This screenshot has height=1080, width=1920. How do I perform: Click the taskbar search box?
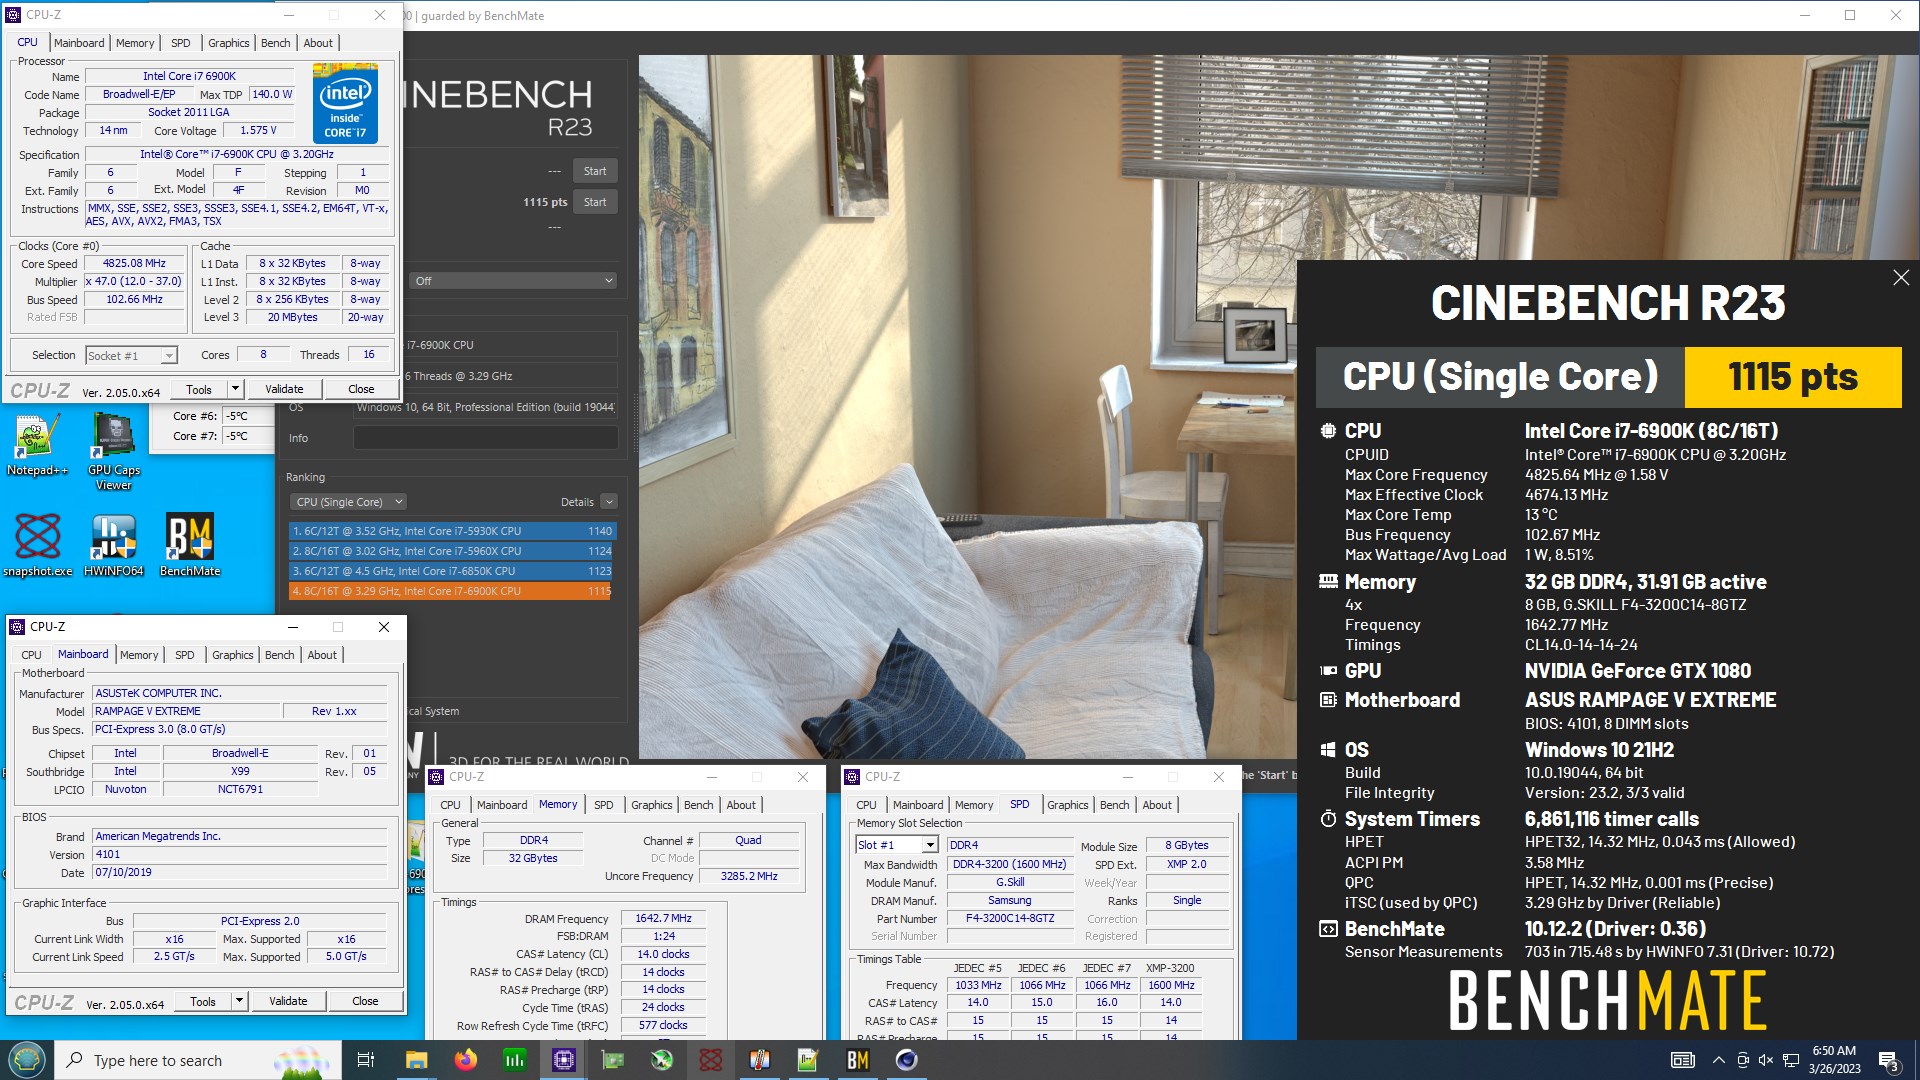(x=197, y=1060)
